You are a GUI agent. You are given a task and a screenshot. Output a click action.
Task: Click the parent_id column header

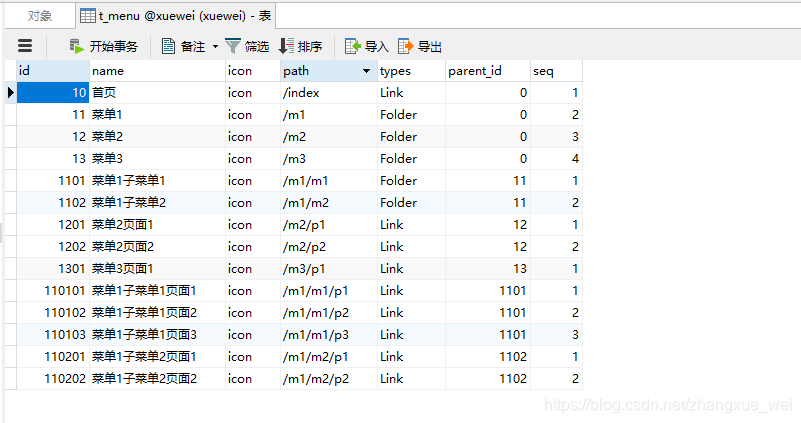coord(488,71)
